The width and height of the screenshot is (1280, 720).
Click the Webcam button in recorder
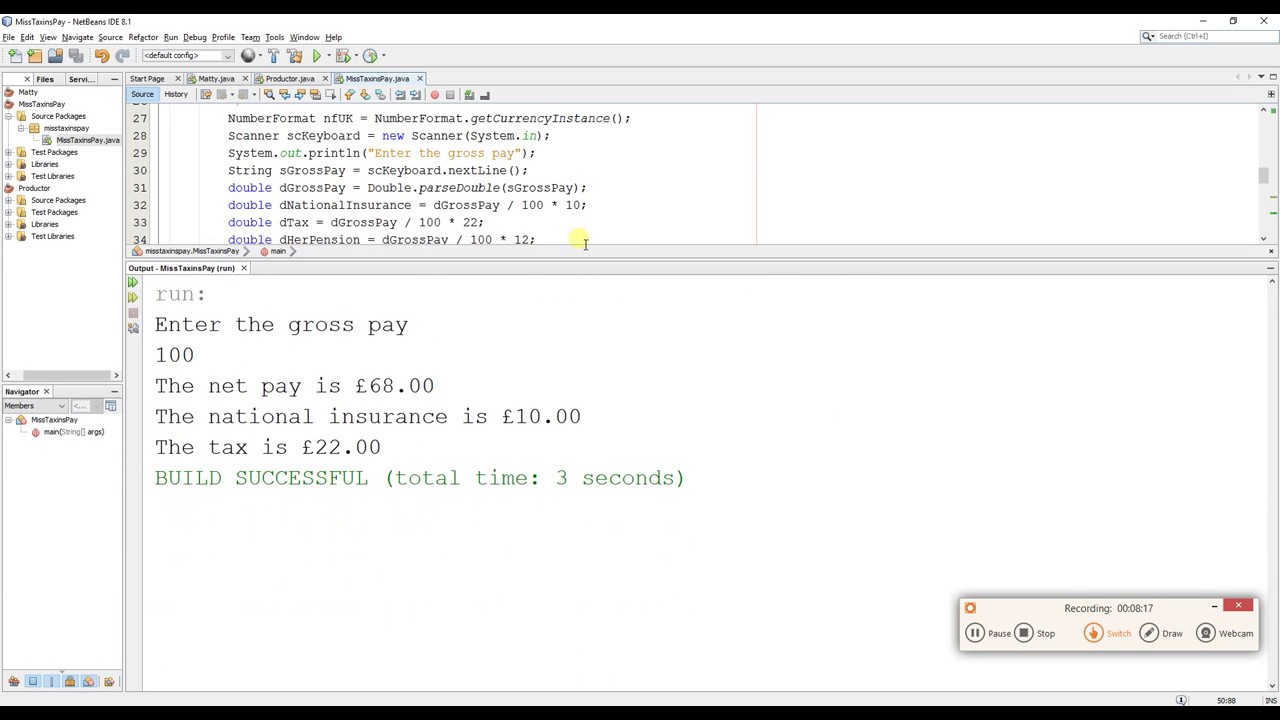[x=1225, y=633]
